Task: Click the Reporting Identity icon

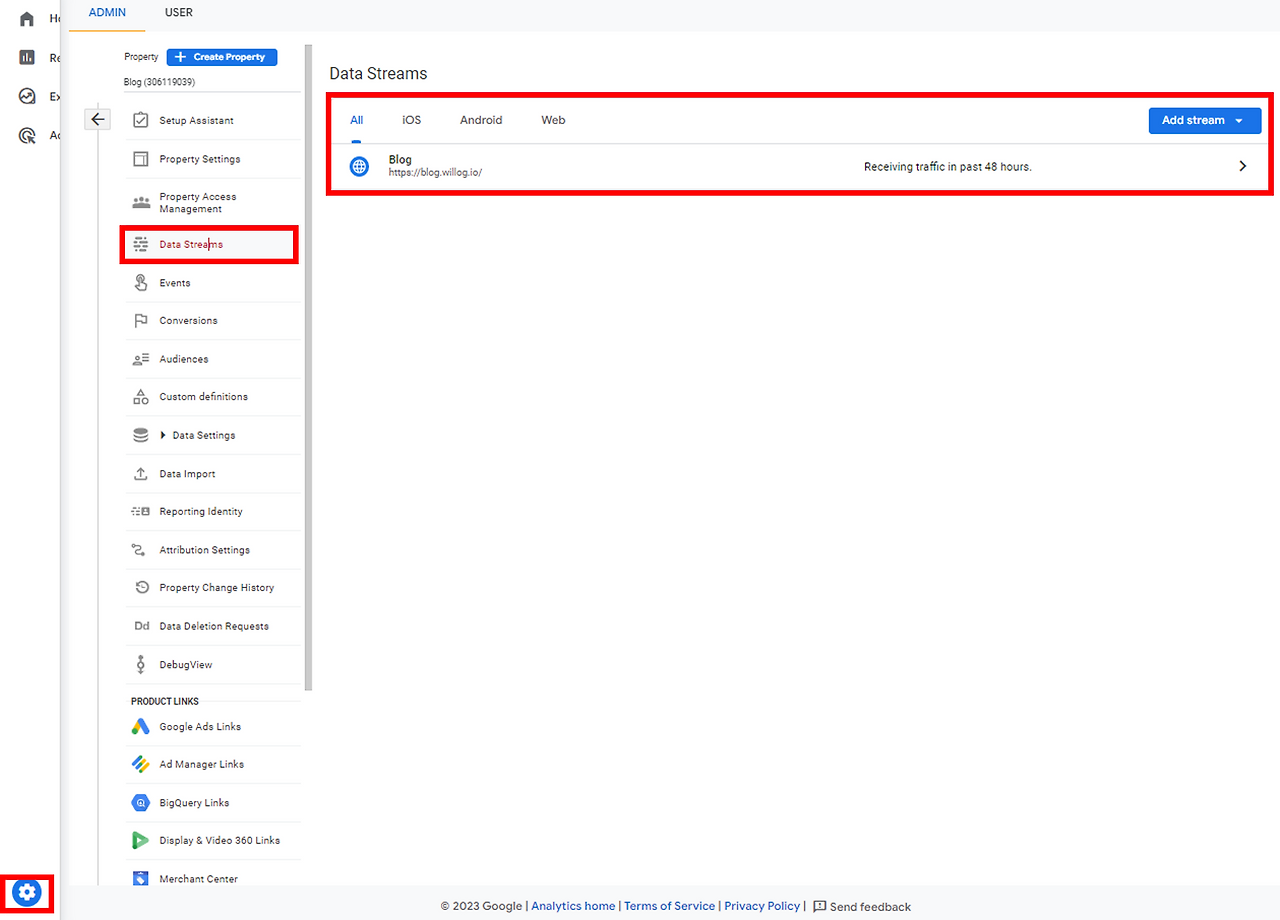Action: click(140, 512)
